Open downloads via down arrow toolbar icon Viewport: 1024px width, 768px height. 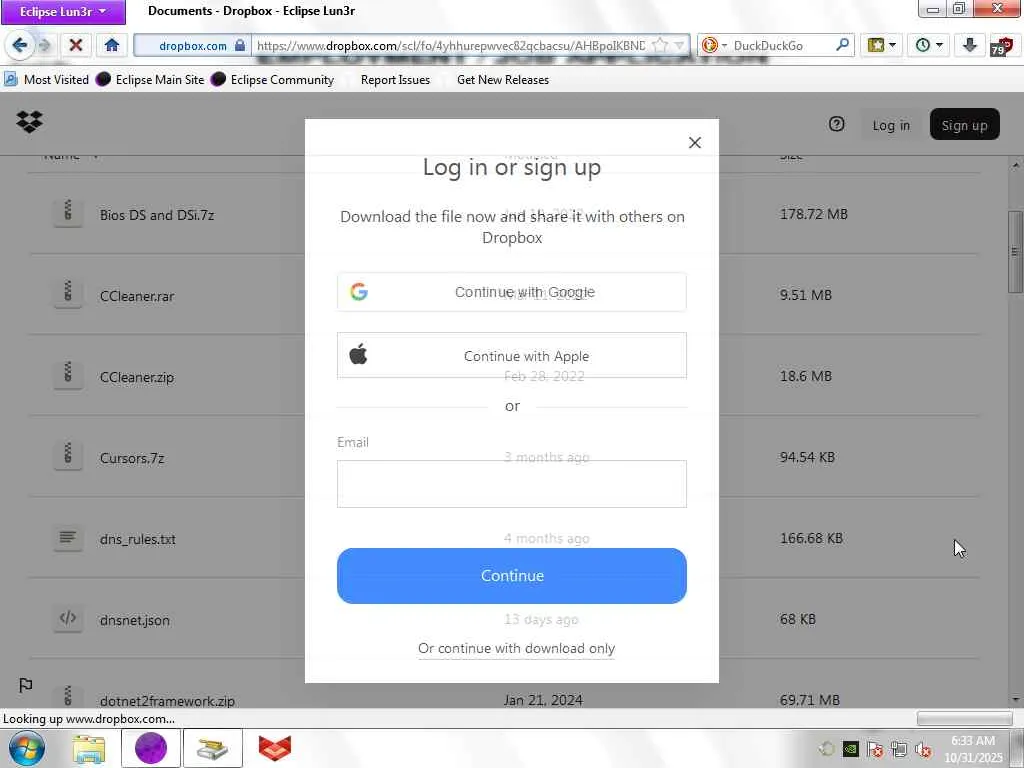[970, 45]
